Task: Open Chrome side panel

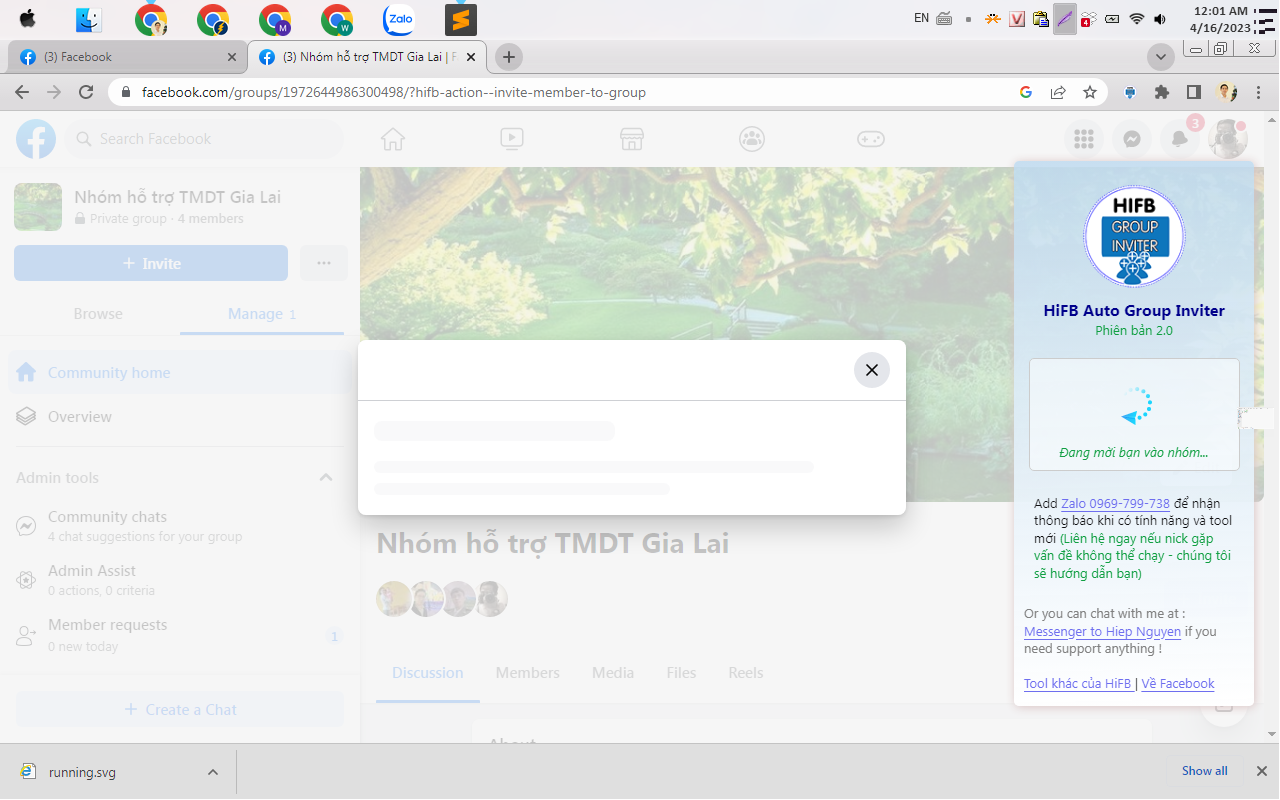Action: pos(1194,92)
